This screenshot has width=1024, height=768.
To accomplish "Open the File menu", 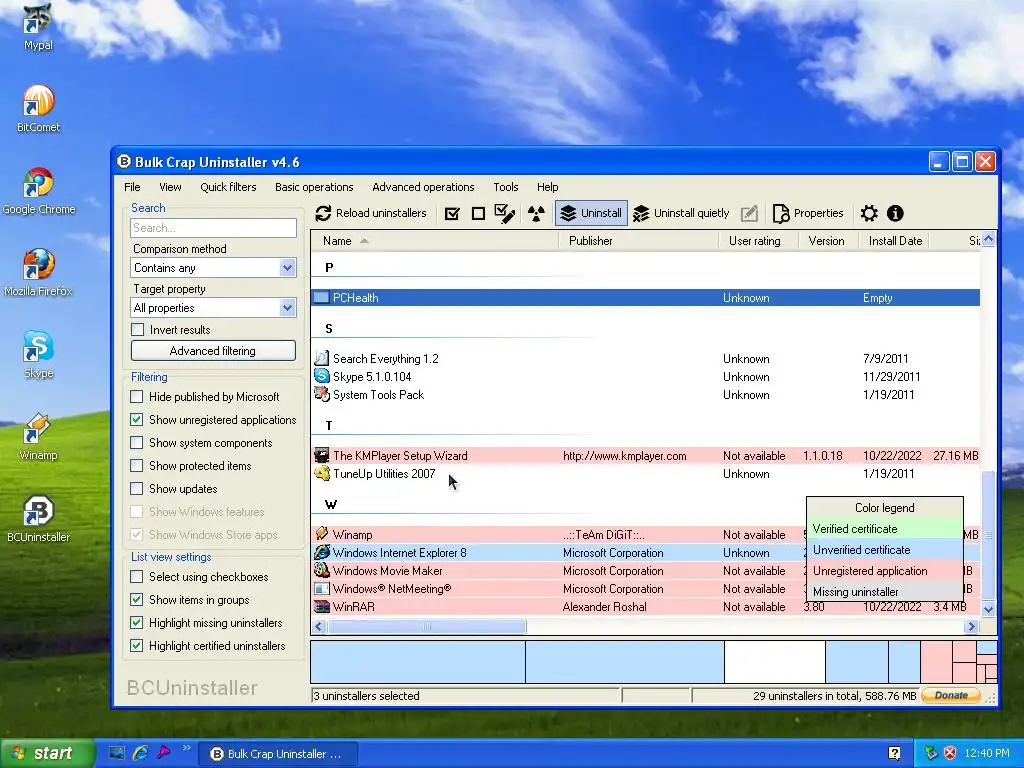I will 133,187.
